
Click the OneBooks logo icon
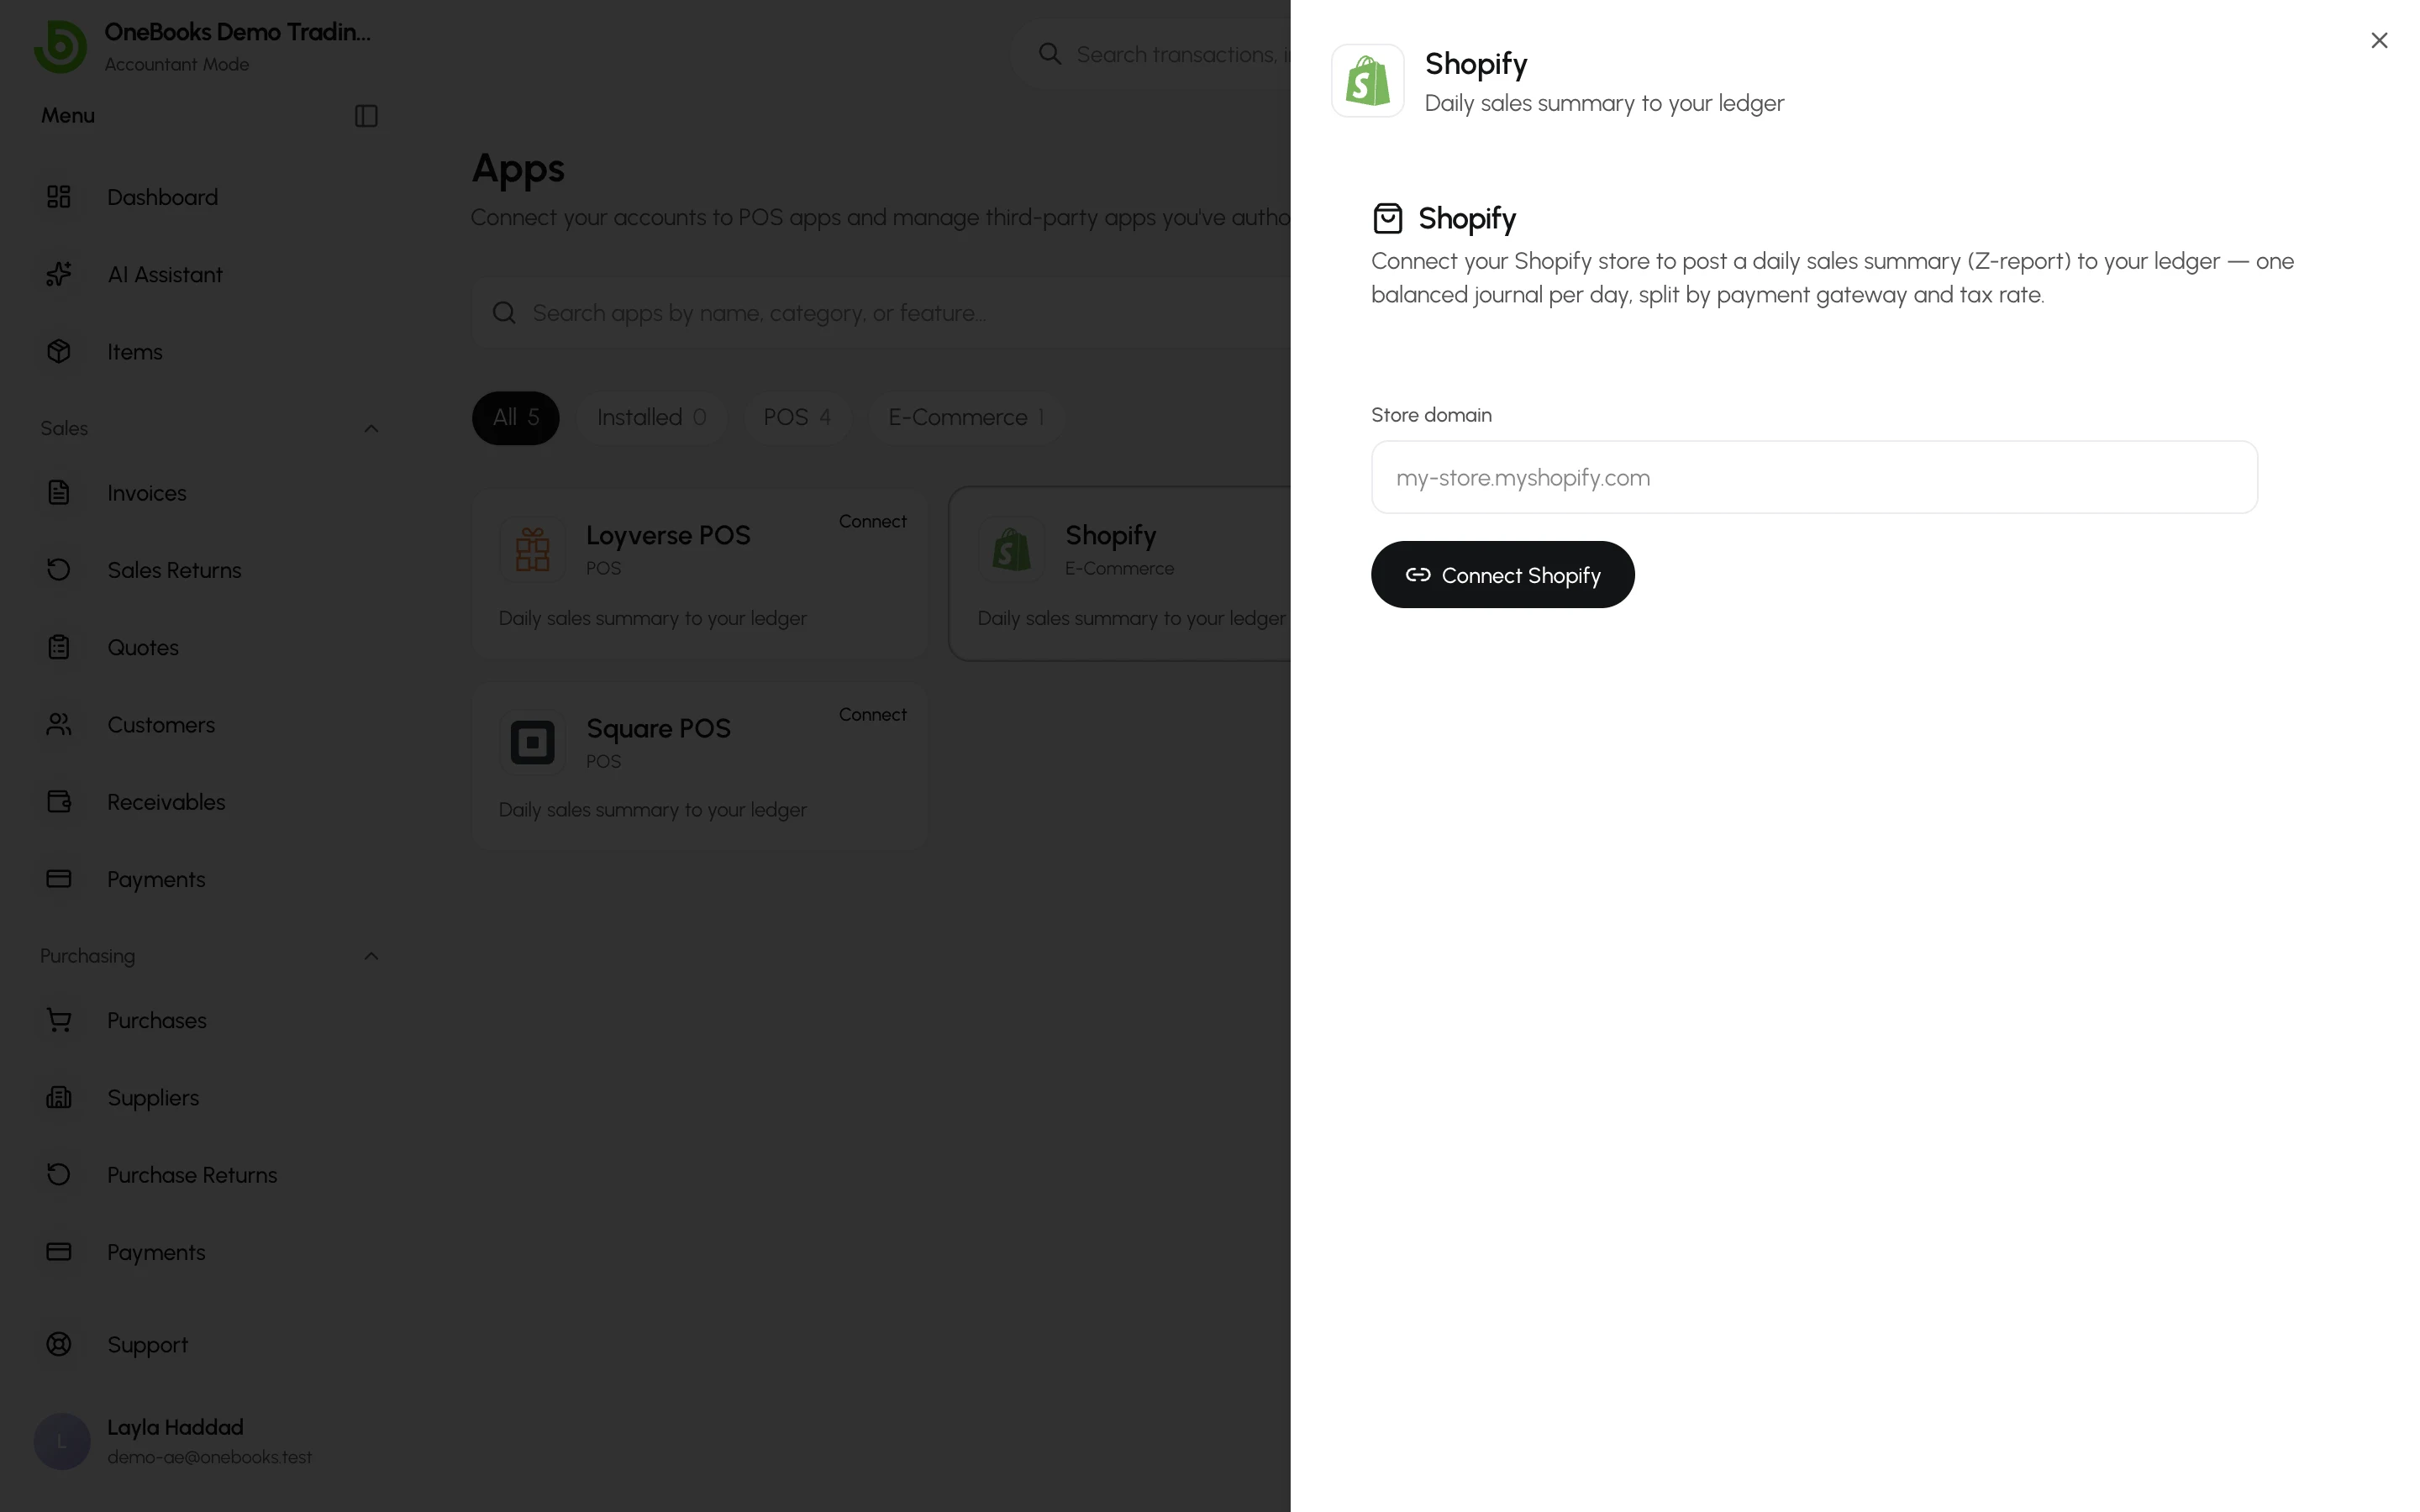(60, 46)
